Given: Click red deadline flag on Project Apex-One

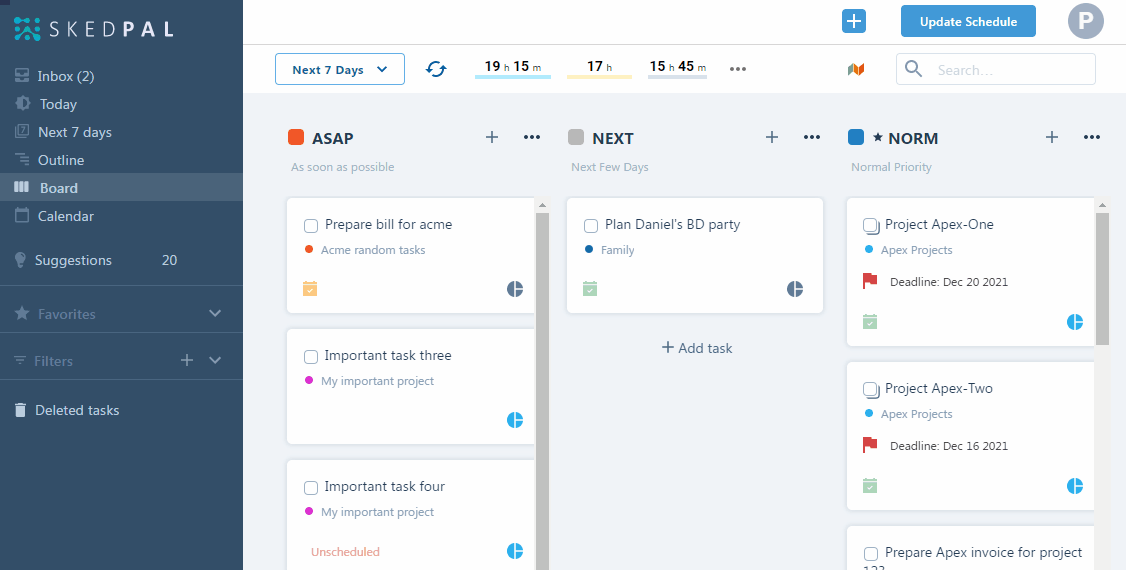Looking at the screenshot, I should pyautogui.click(x=870, y=281).
